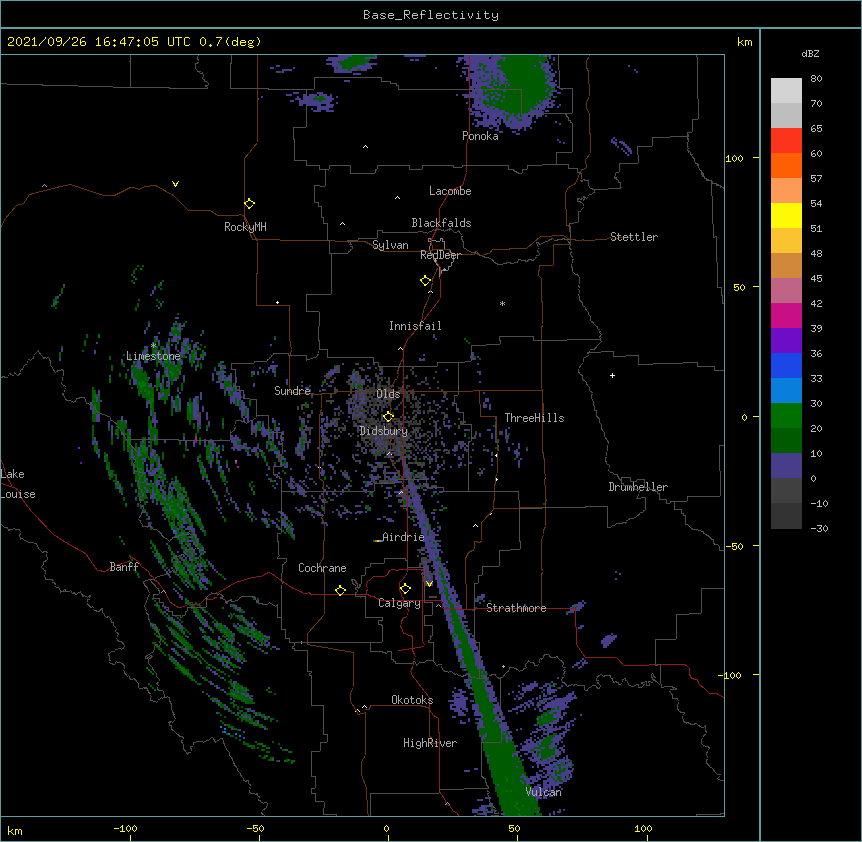Click the Vulcan label

click(x=543, y=792)
